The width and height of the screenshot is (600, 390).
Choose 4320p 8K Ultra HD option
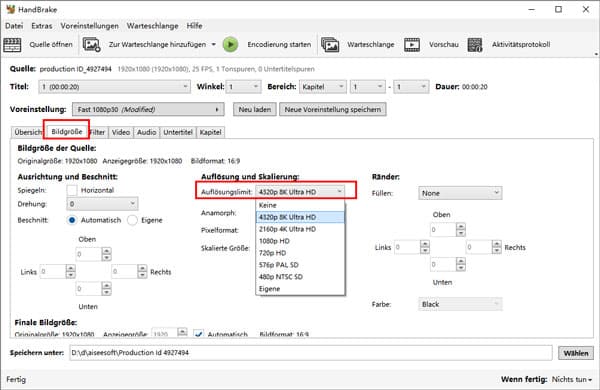tap(300, 217)
